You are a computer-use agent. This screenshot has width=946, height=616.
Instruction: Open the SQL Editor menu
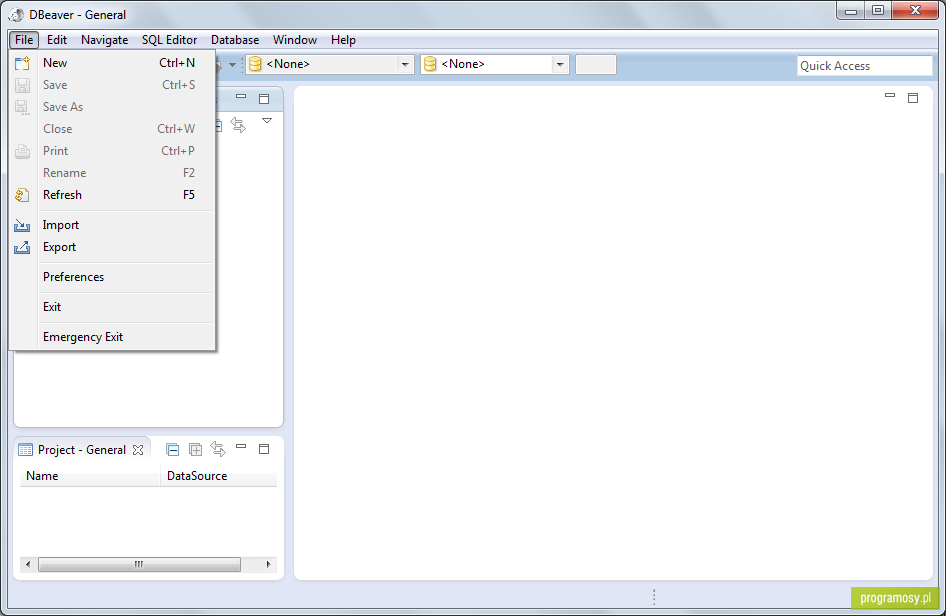[x=170, y=40]
